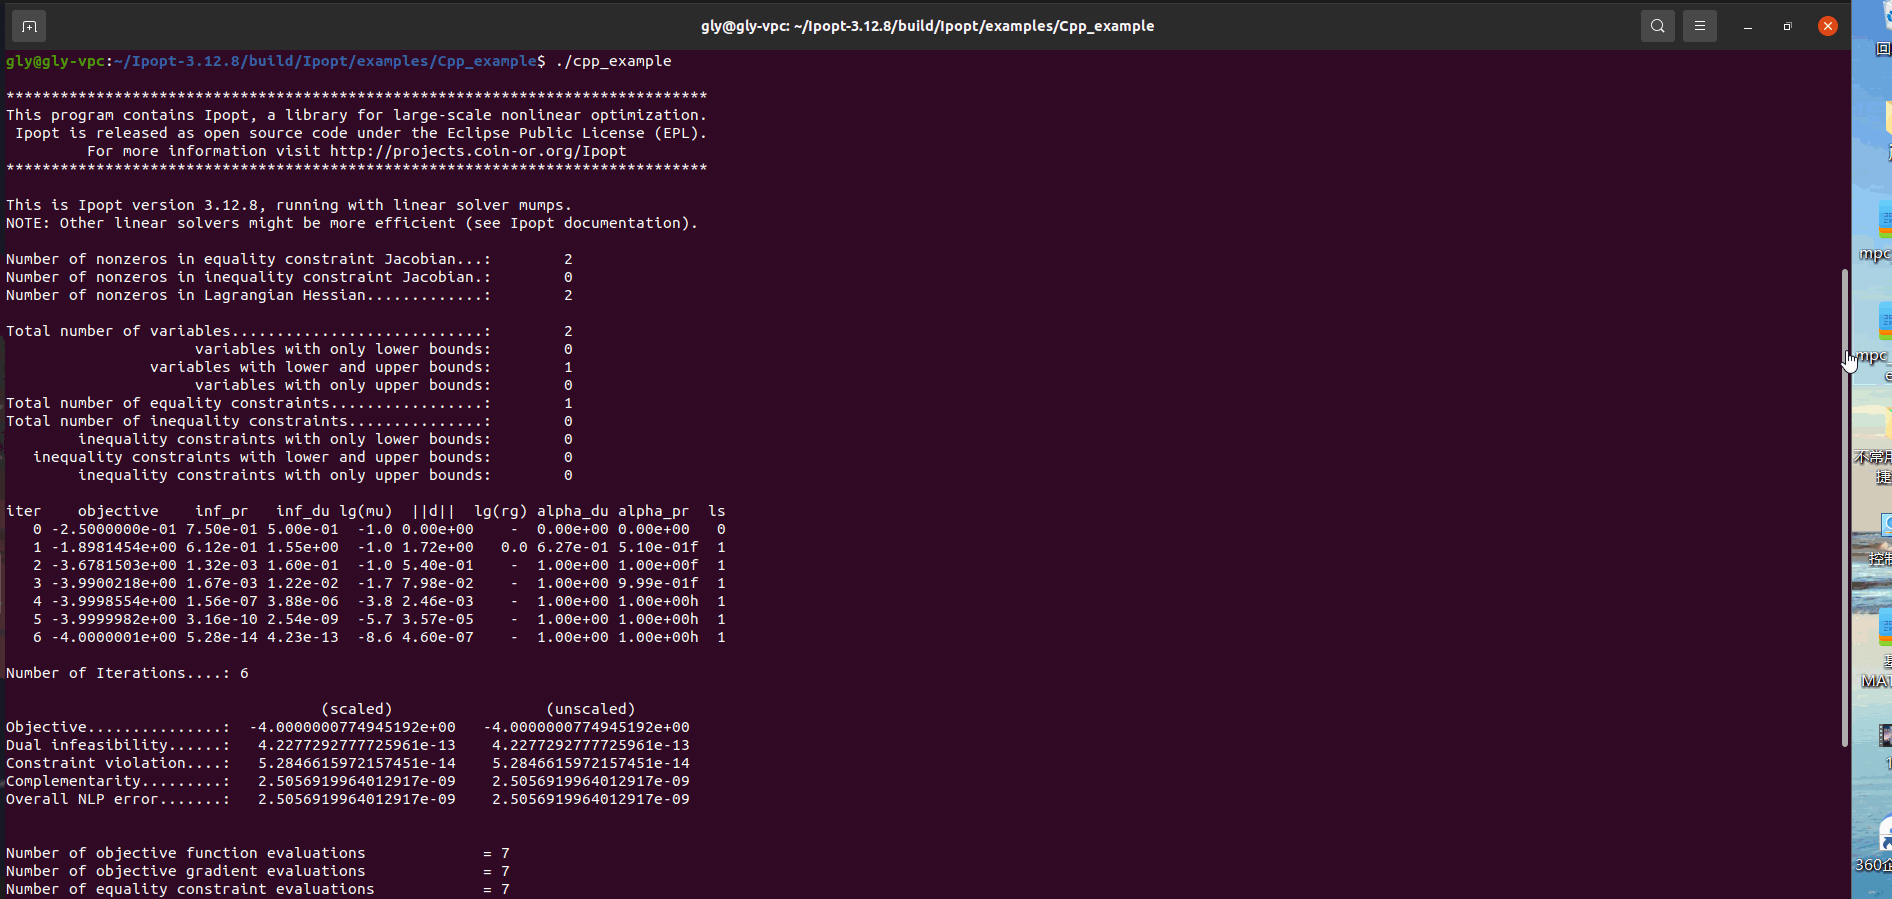Viewport: 1892px width, 899px height.
Task: Click 'nonzeros in equality constraint Jacobian' line
Action: [x=289, y=259]
